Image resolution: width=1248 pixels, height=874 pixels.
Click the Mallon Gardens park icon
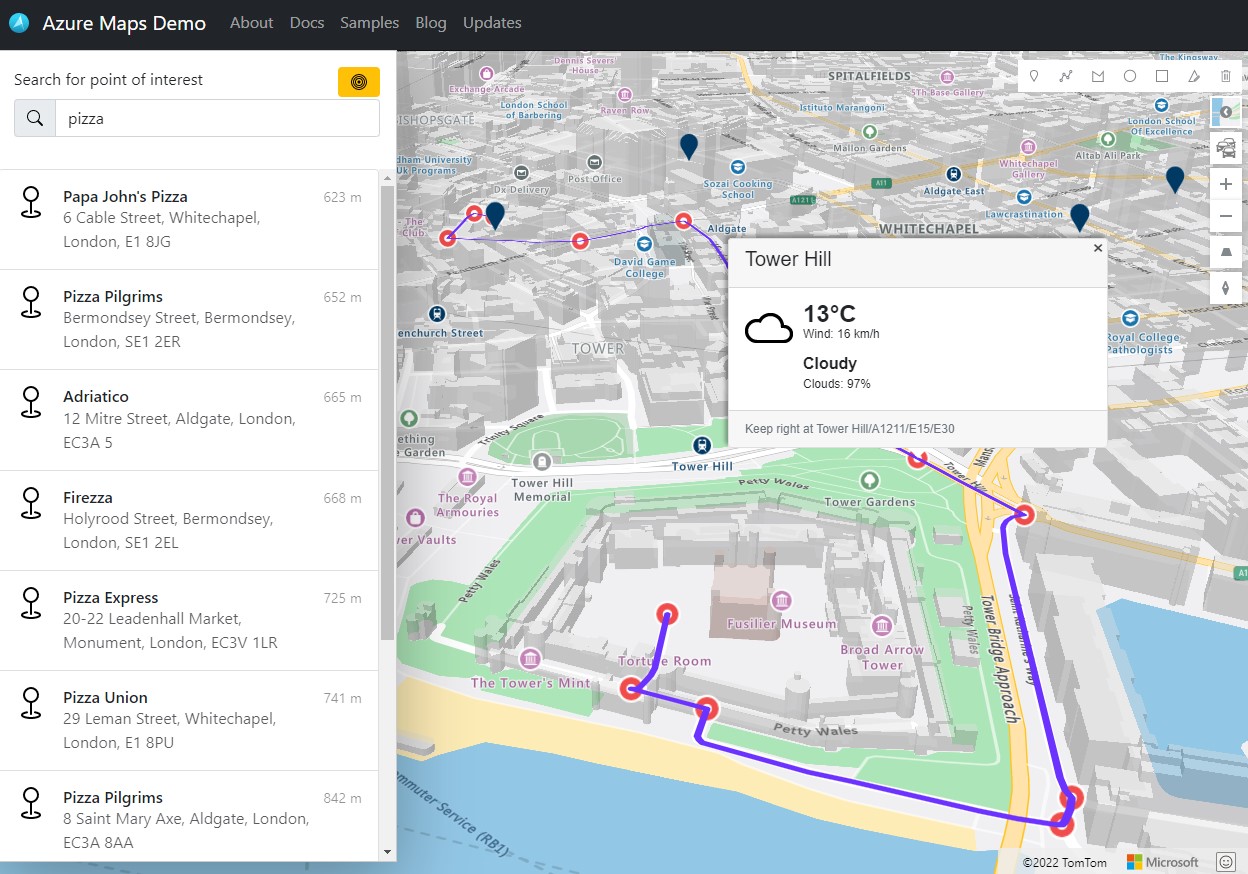coord(870,131)
